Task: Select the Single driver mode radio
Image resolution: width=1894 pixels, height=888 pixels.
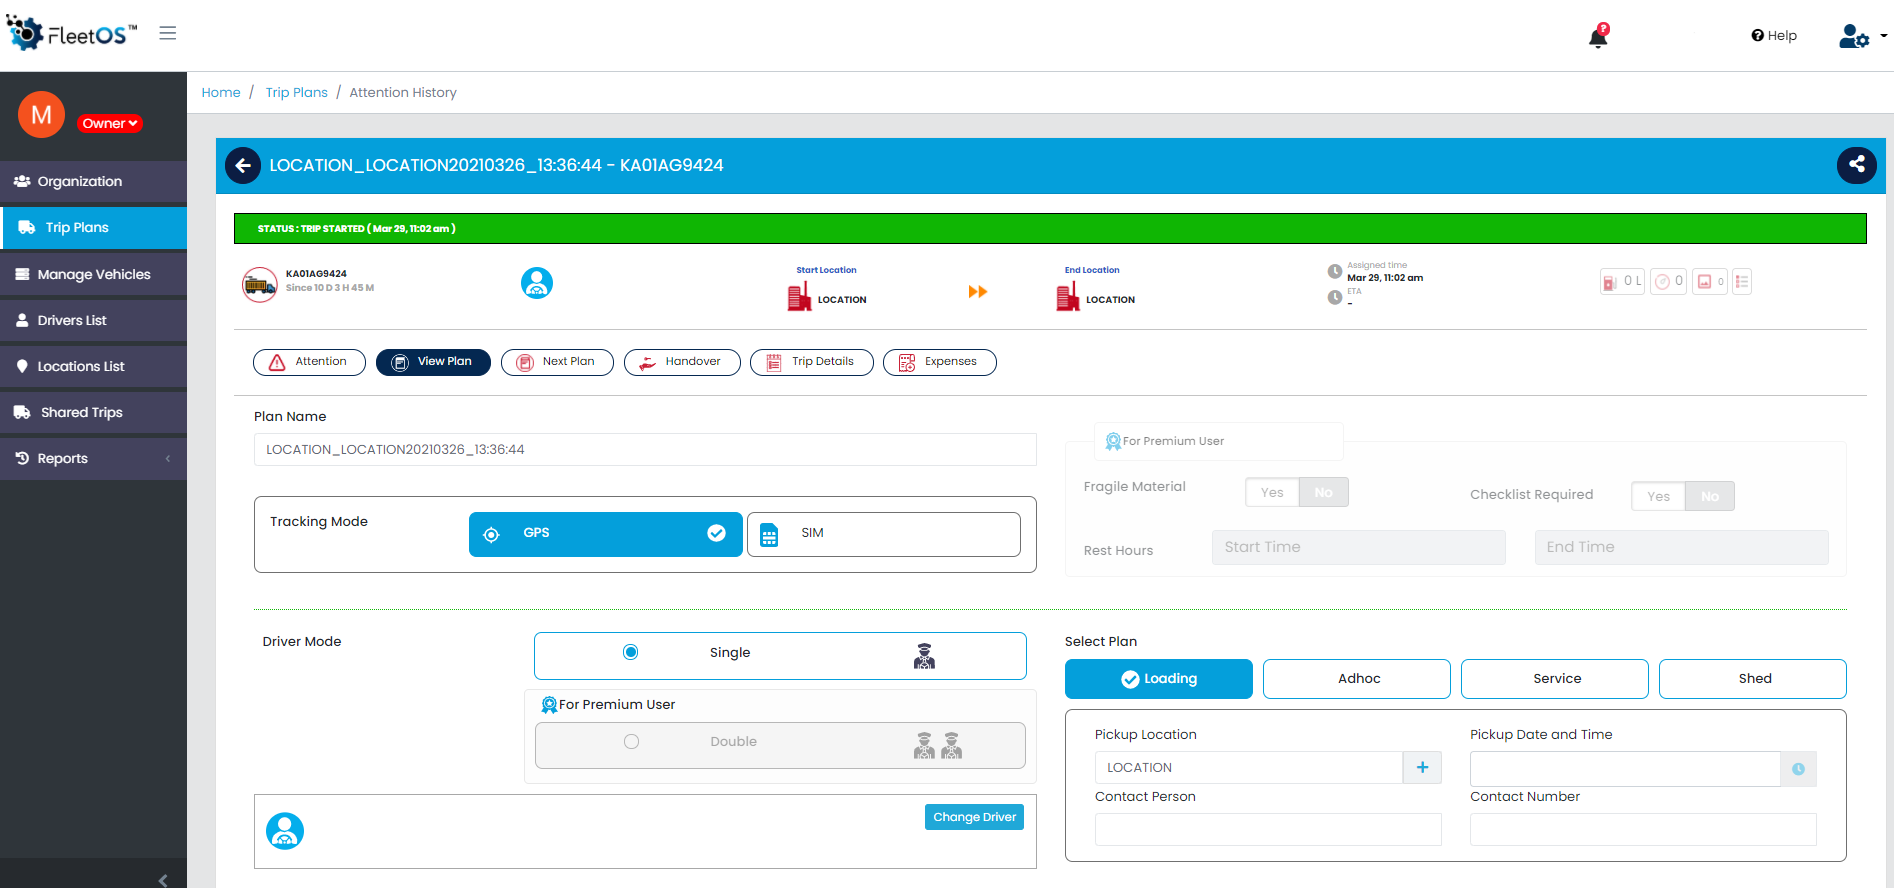Action: [631, 653]
